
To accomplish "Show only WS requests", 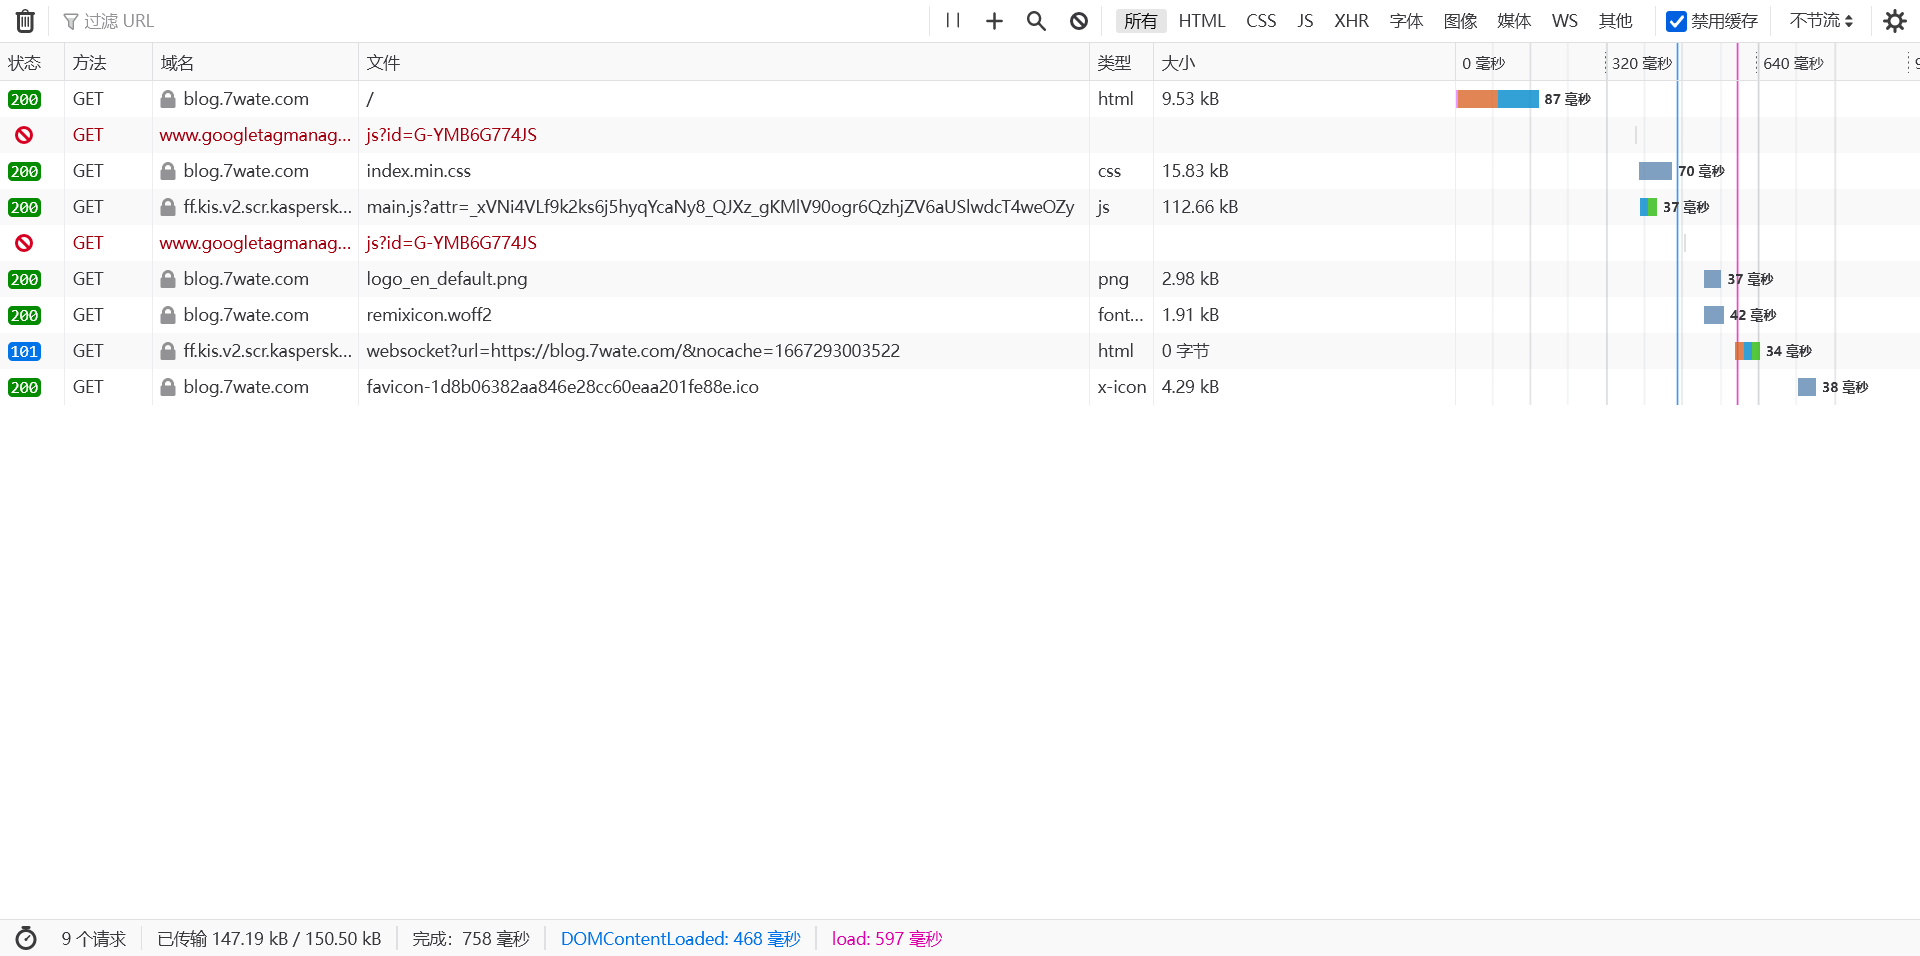I will pyautogui.click(x=1564, y=21).
